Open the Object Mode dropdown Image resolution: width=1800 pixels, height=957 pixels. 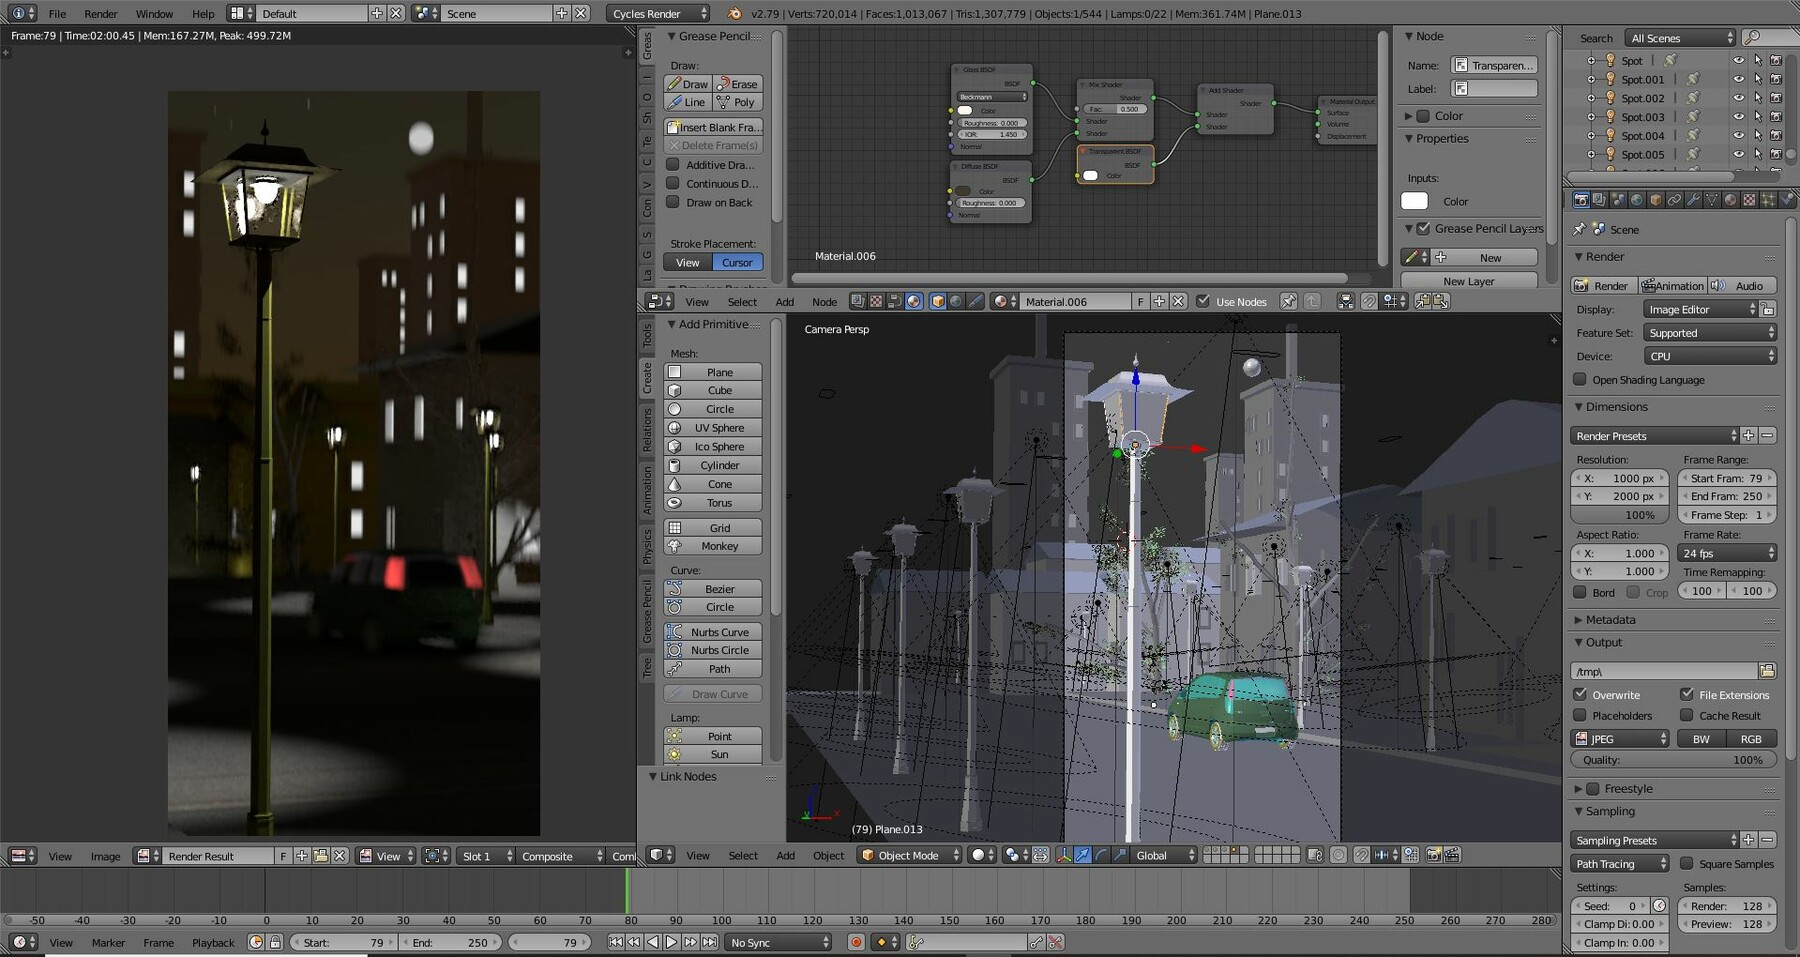pos(910,855)
